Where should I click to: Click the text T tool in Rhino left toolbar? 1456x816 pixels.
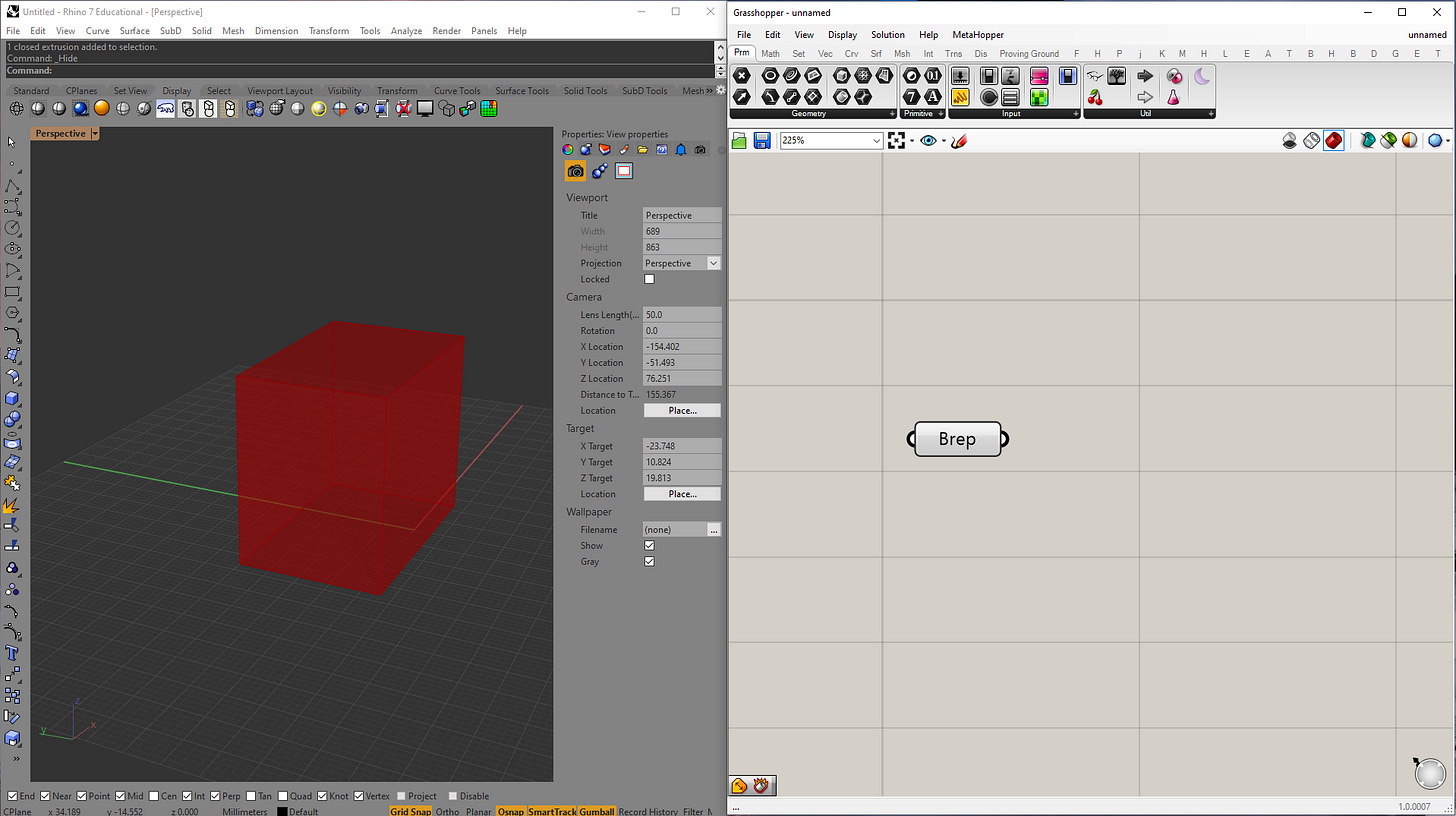13,652
